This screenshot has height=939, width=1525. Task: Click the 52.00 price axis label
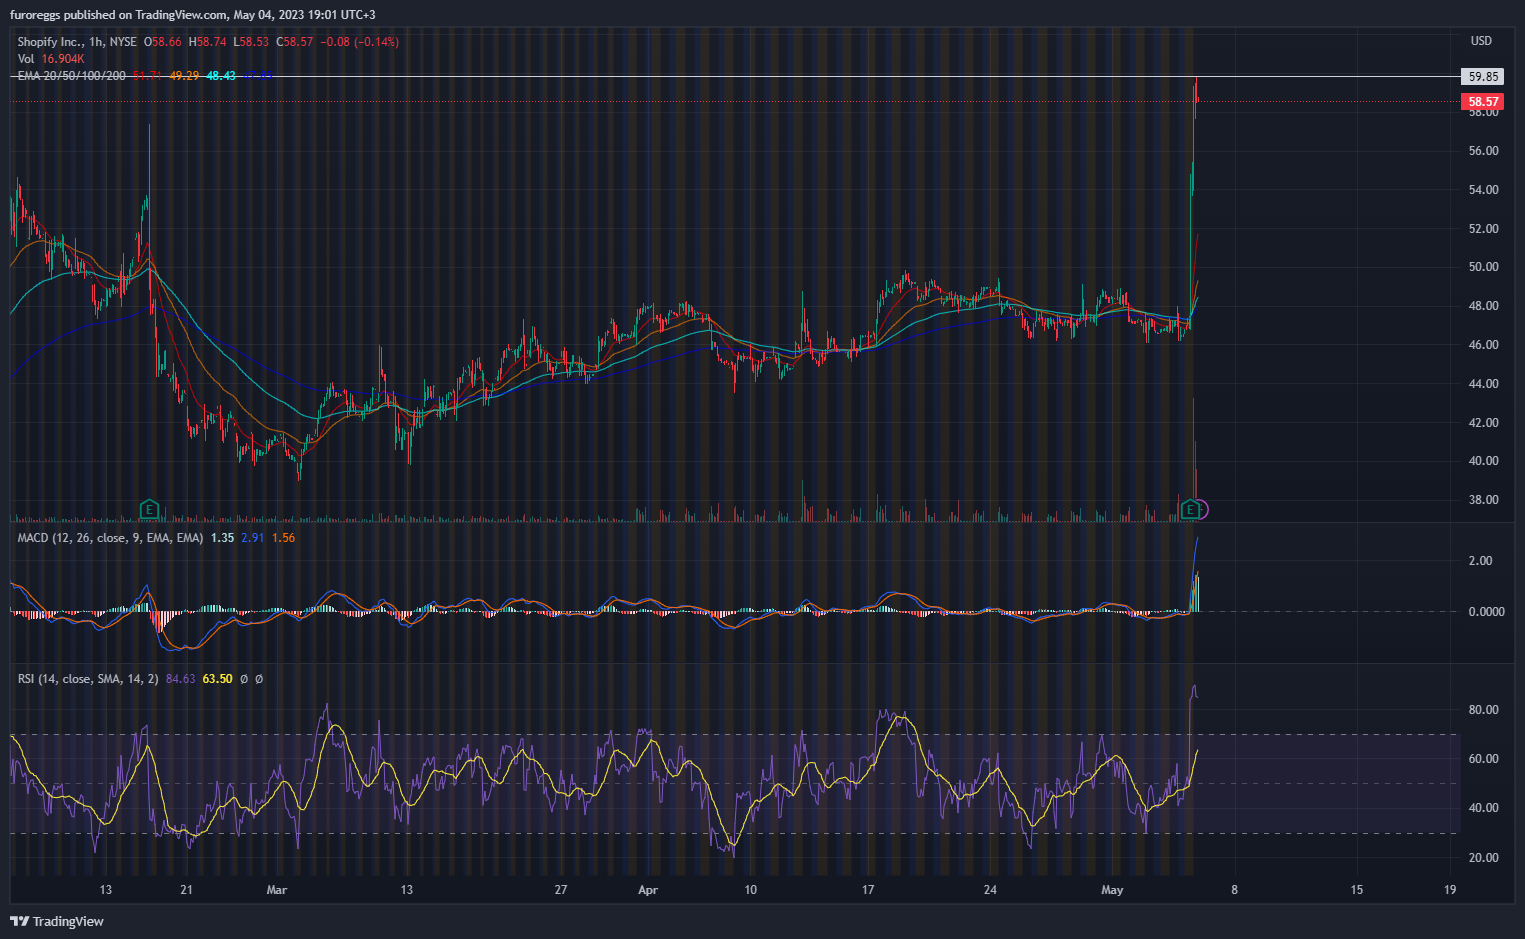1484,229
